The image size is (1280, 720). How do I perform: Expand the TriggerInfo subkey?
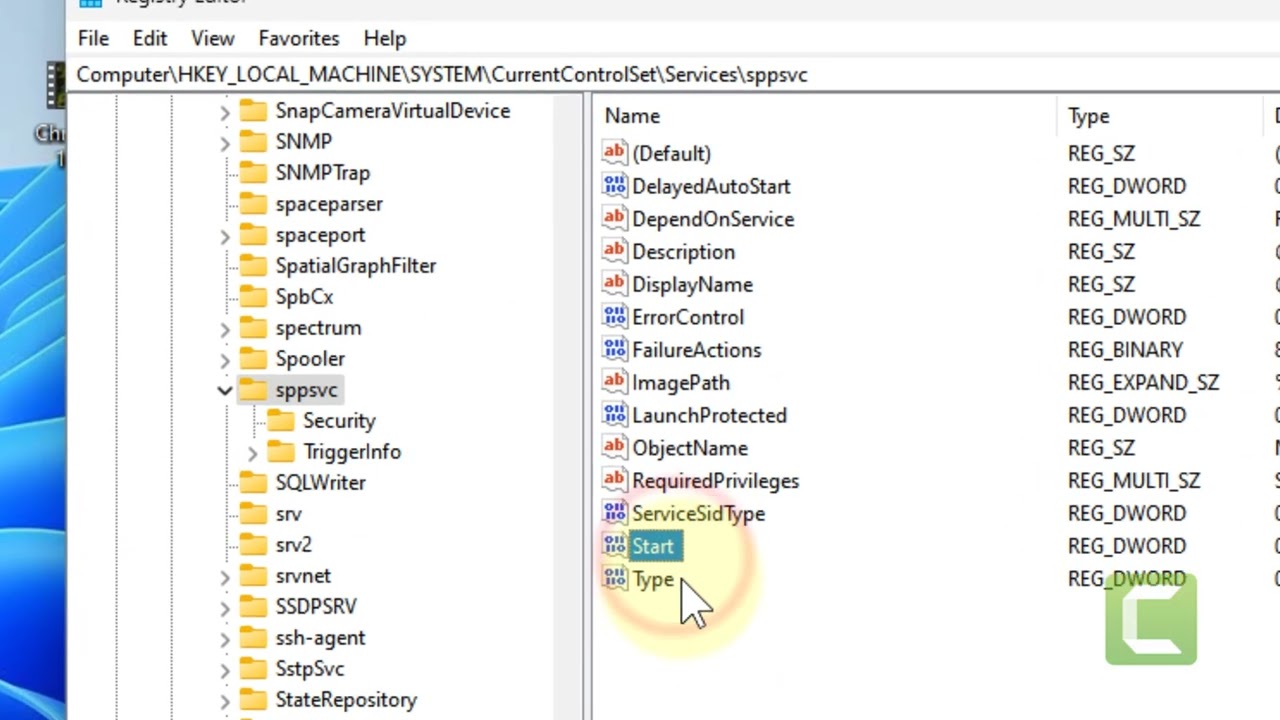[253, 452]
